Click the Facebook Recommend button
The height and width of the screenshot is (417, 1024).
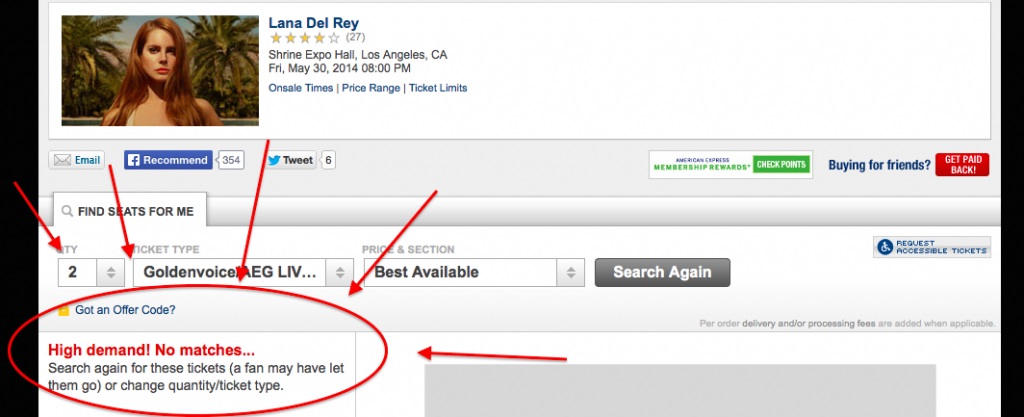click(x=168, y=160)
